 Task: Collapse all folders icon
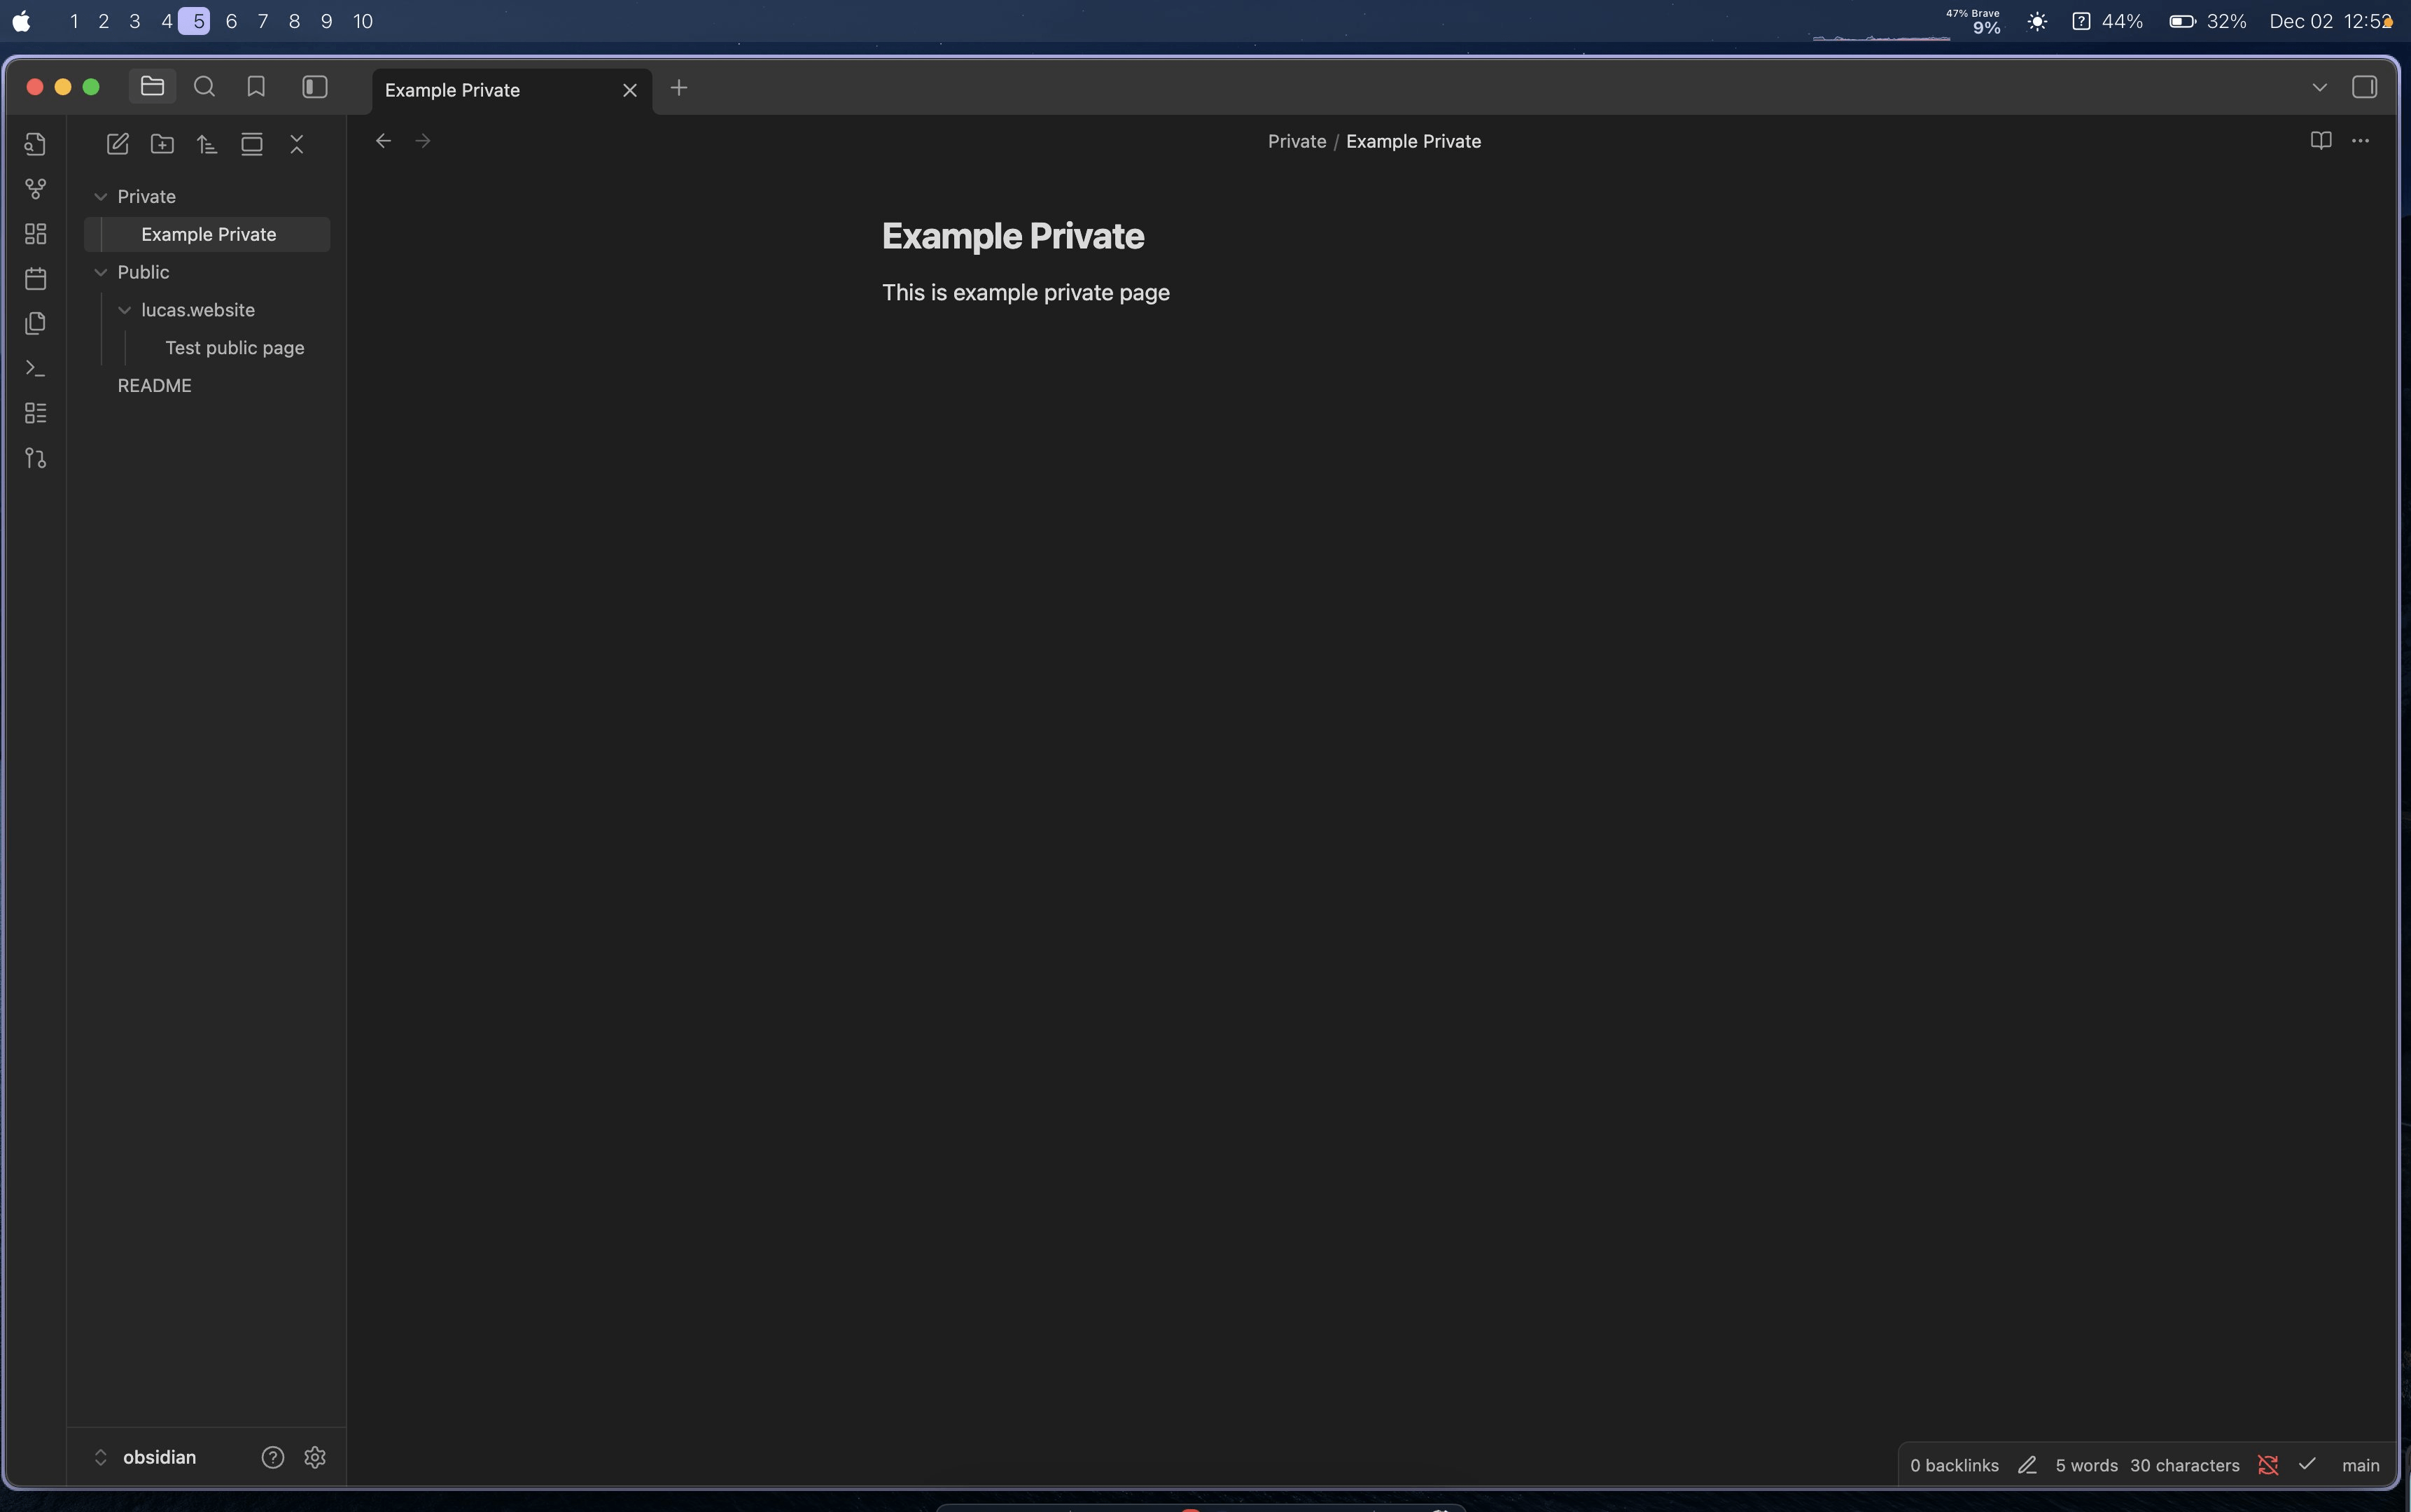point(297,145)
